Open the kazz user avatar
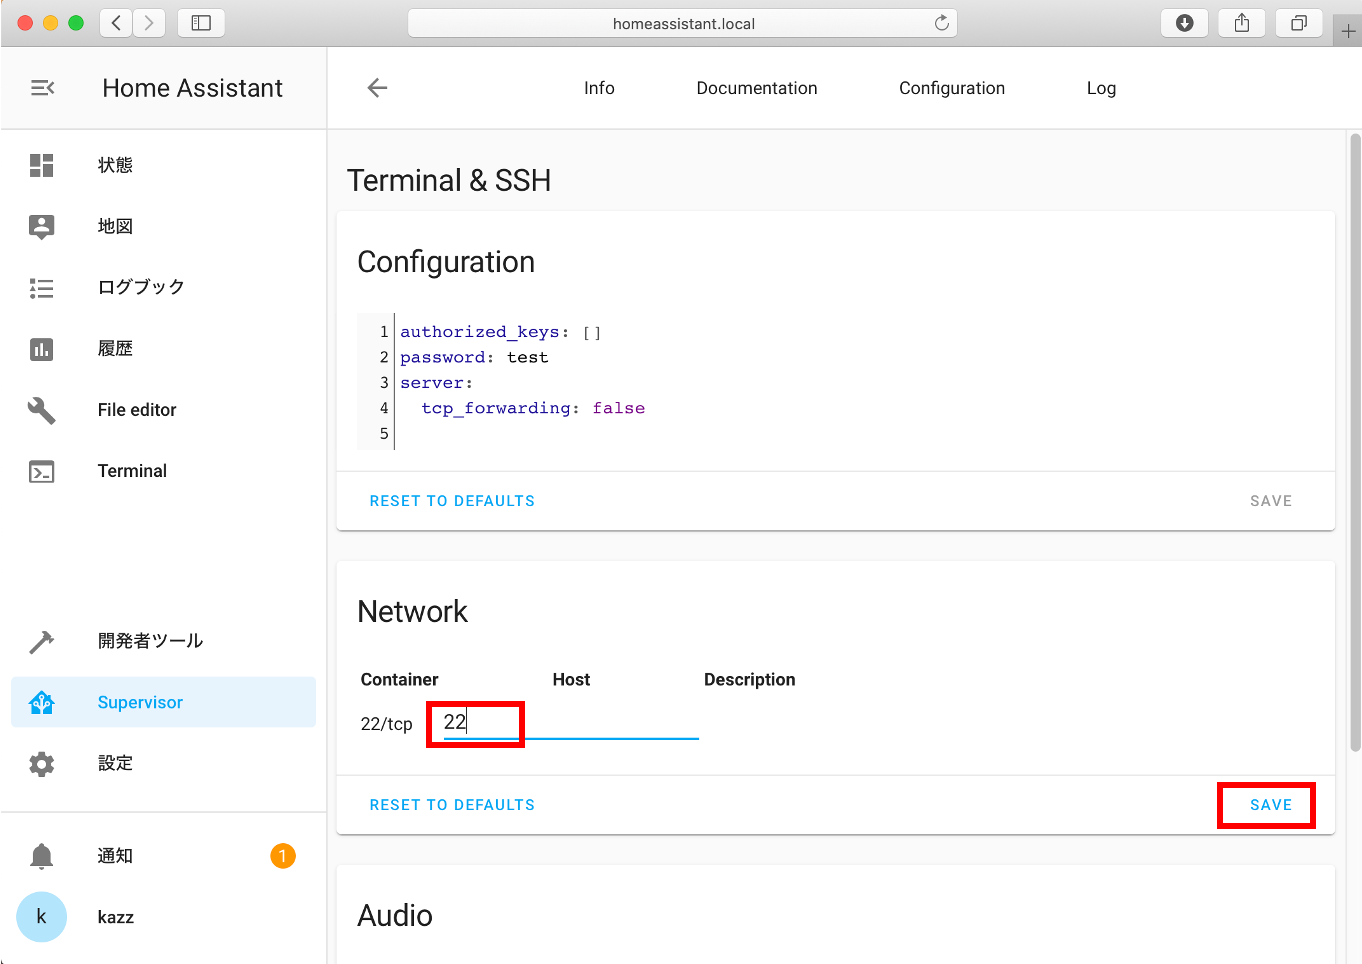The width and height of the screenshot is (1362, 964). 41,917
